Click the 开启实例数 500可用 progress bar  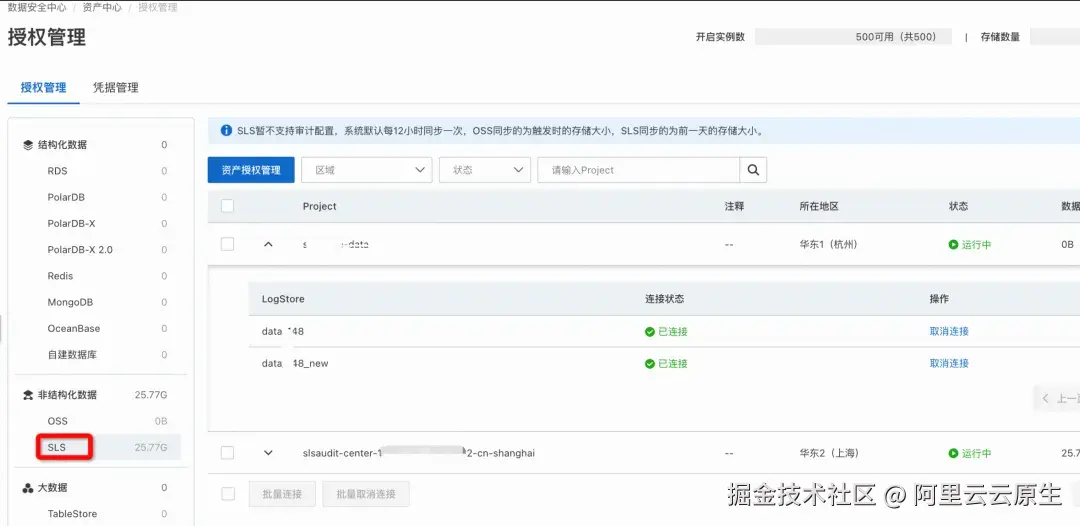853,37
